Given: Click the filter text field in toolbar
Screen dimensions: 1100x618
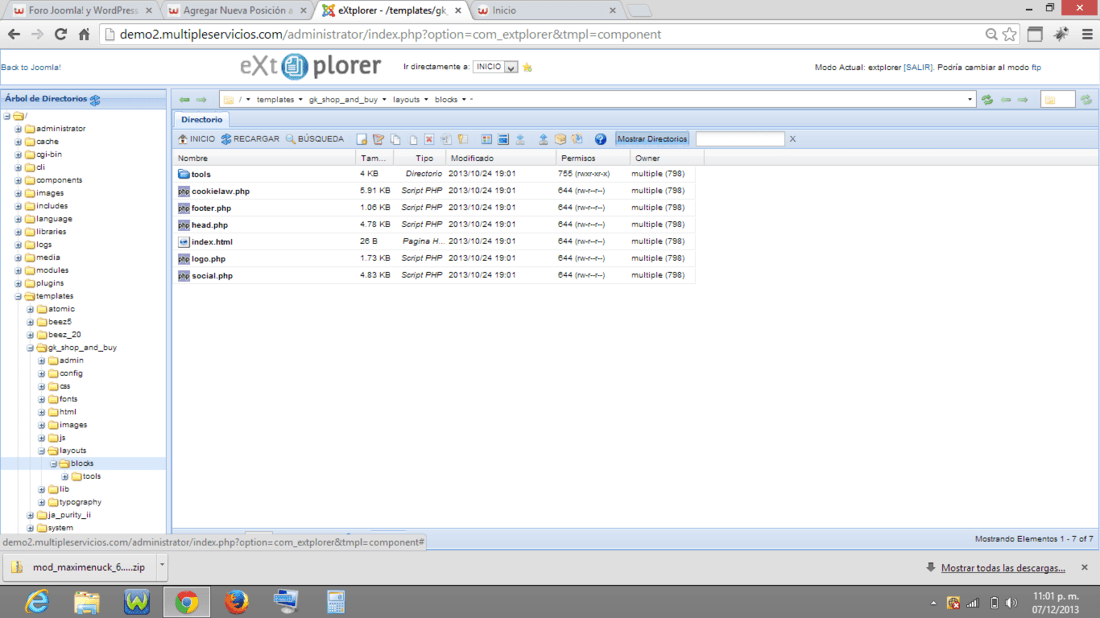Looking at the screenshot, I should point(739,139).
